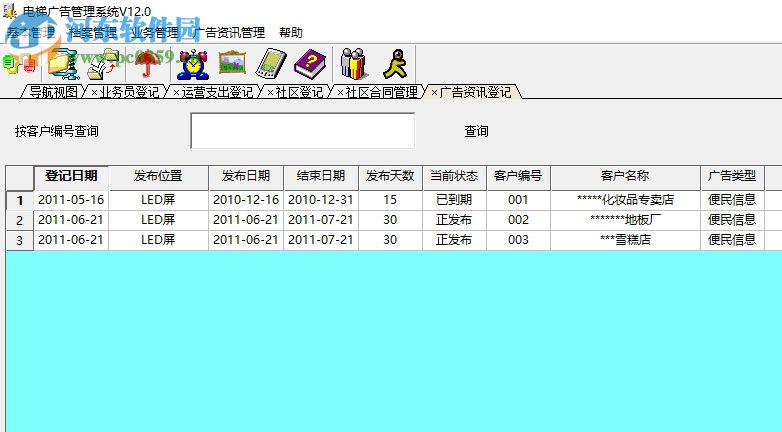Click the ***雪糕店 customer name cell

coord(625,240)
